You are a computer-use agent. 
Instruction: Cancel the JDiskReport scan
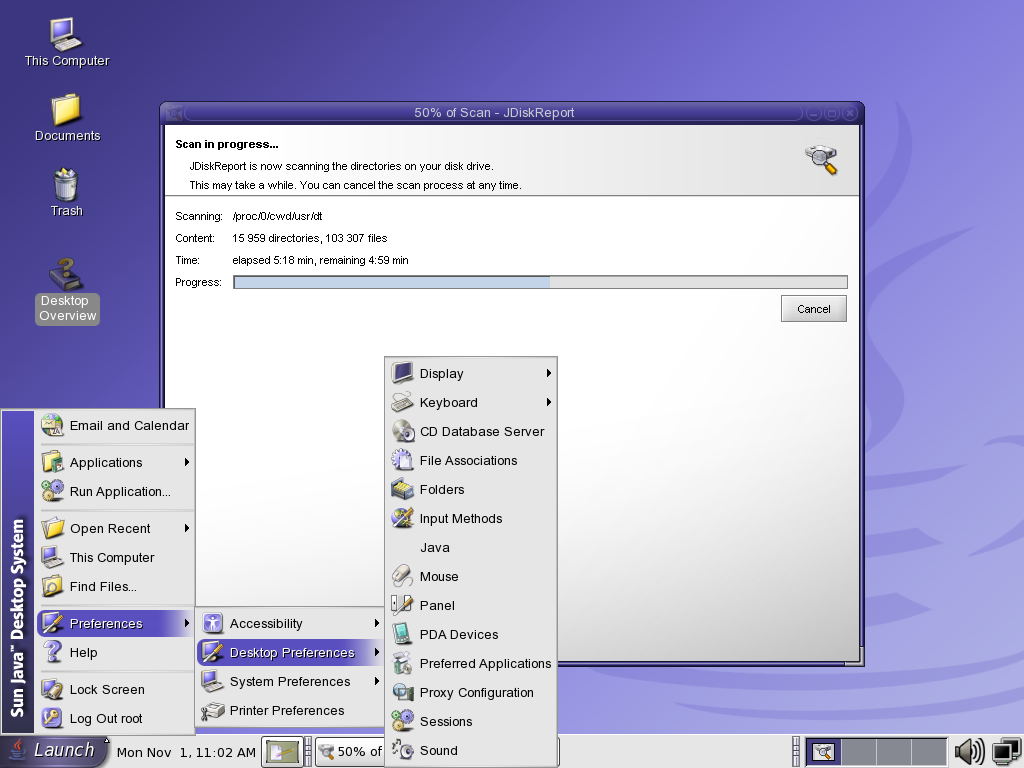click(x=814, y=309)
